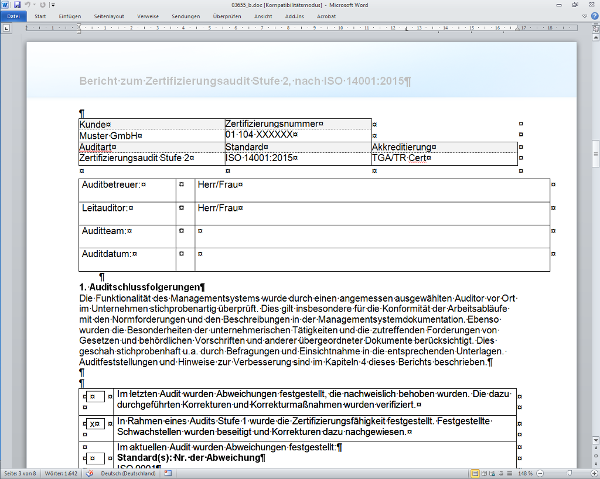Open the Seitenlayout ribbon tab

point(108,17)
